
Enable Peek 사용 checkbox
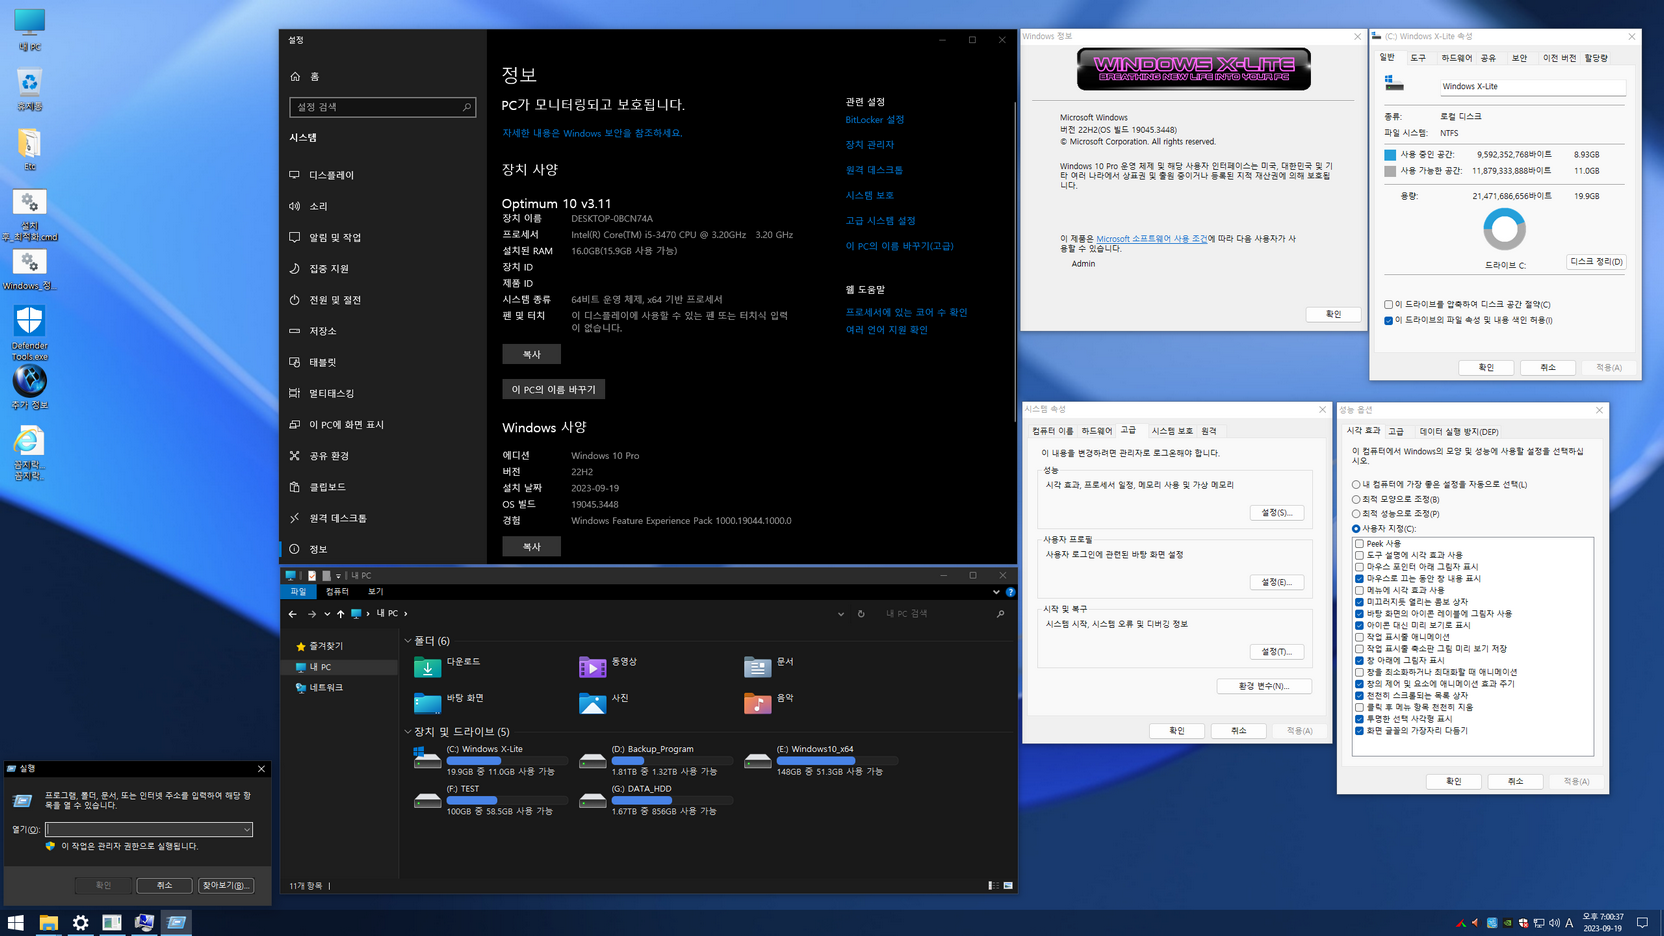[x=1359, y=543]
